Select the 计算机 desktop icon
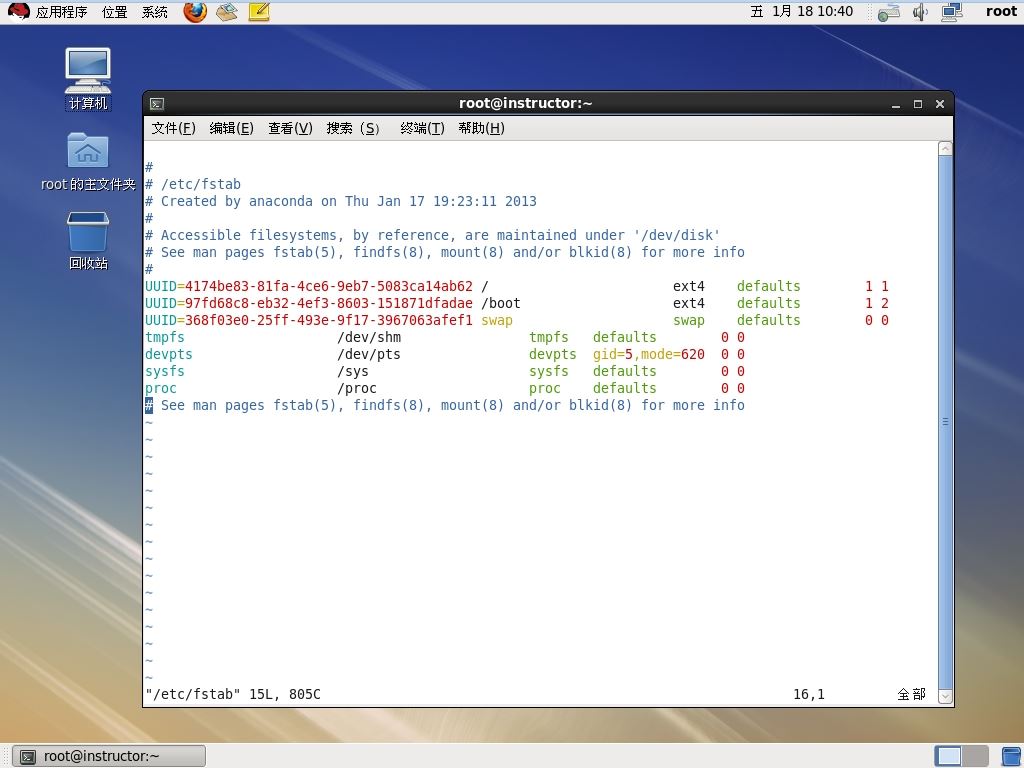The image size is (1024, 768). (88, 79)
